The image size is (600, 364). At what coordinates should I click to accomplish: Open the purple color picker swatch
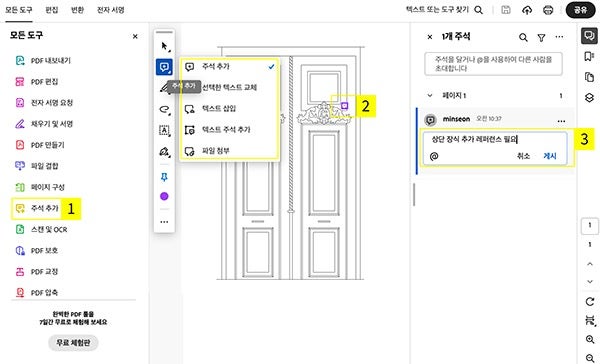[x=164, y=196]
